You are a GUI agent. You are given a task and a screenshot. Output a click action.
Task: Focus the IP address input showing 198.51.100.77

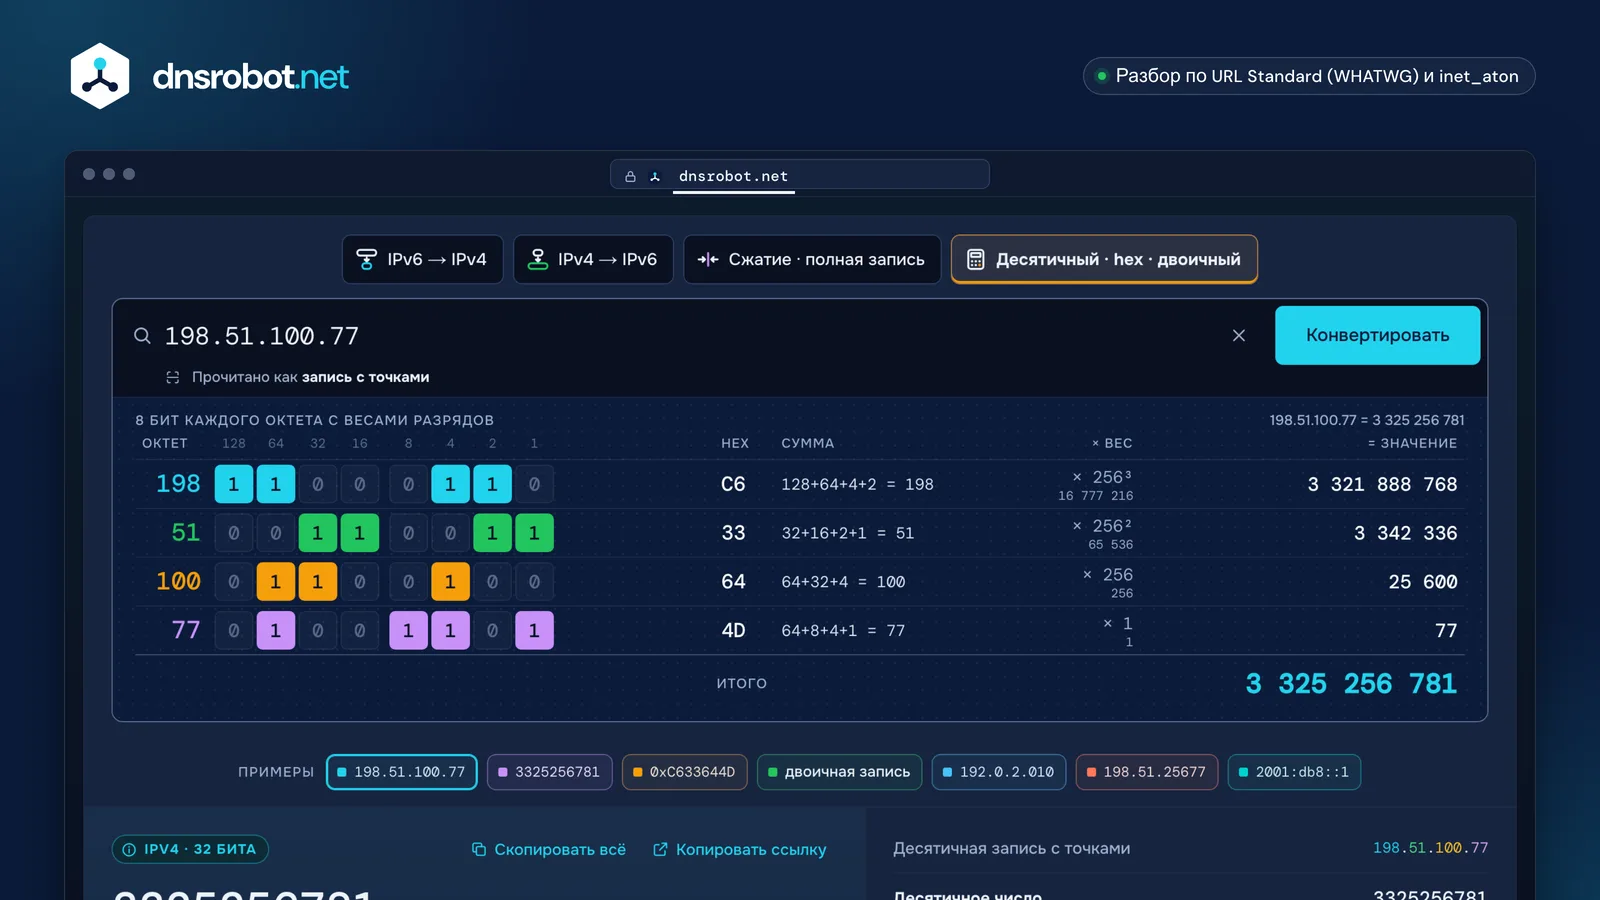coord(690,336)
